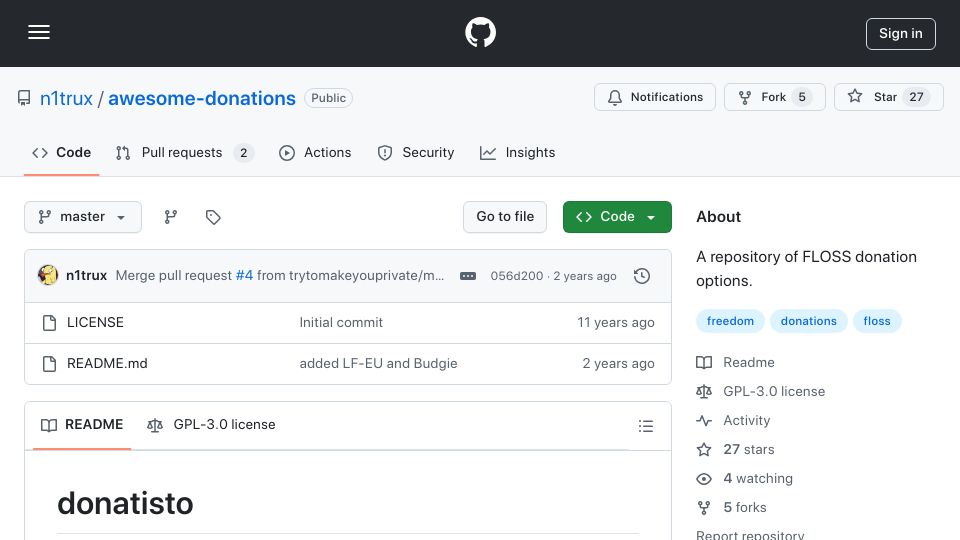
Task: Switch to the Code tab
Action: click(x=61, y=152)
